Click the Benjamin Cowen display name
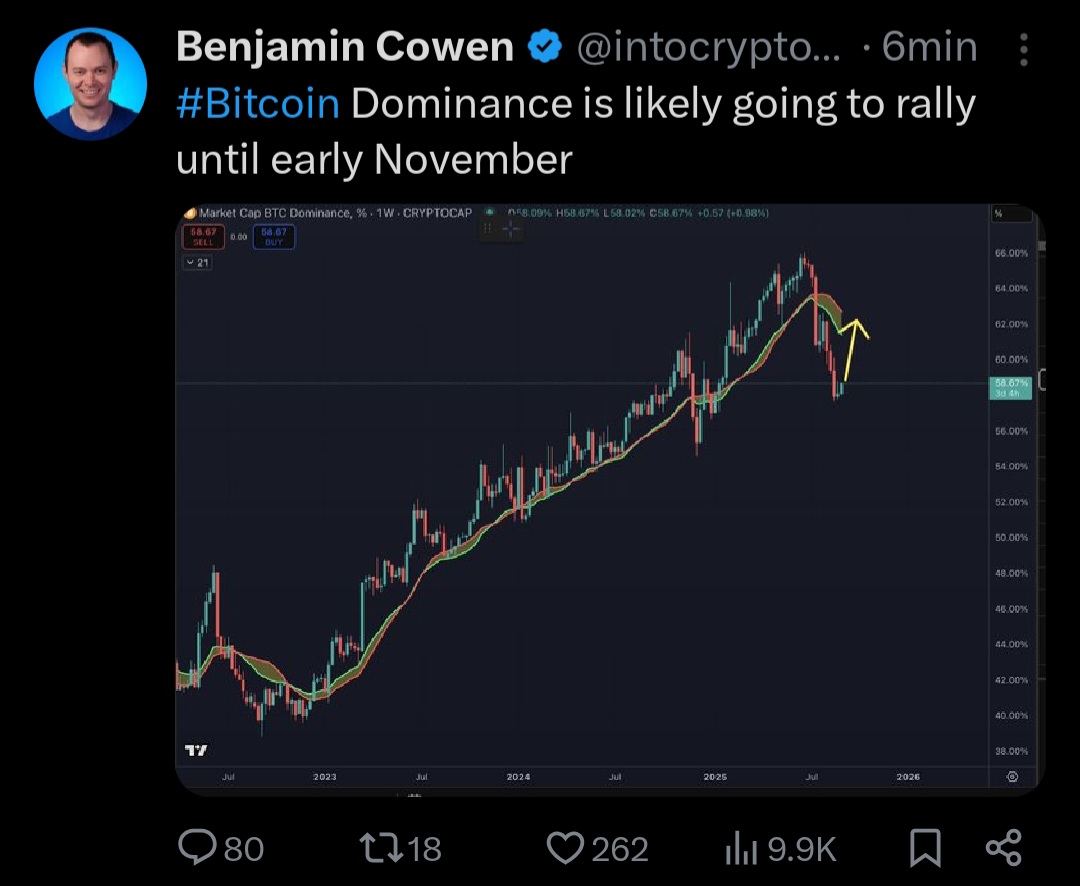This screenshot has height=886, width=1080. pyautogui.click(x=345, y=47)
